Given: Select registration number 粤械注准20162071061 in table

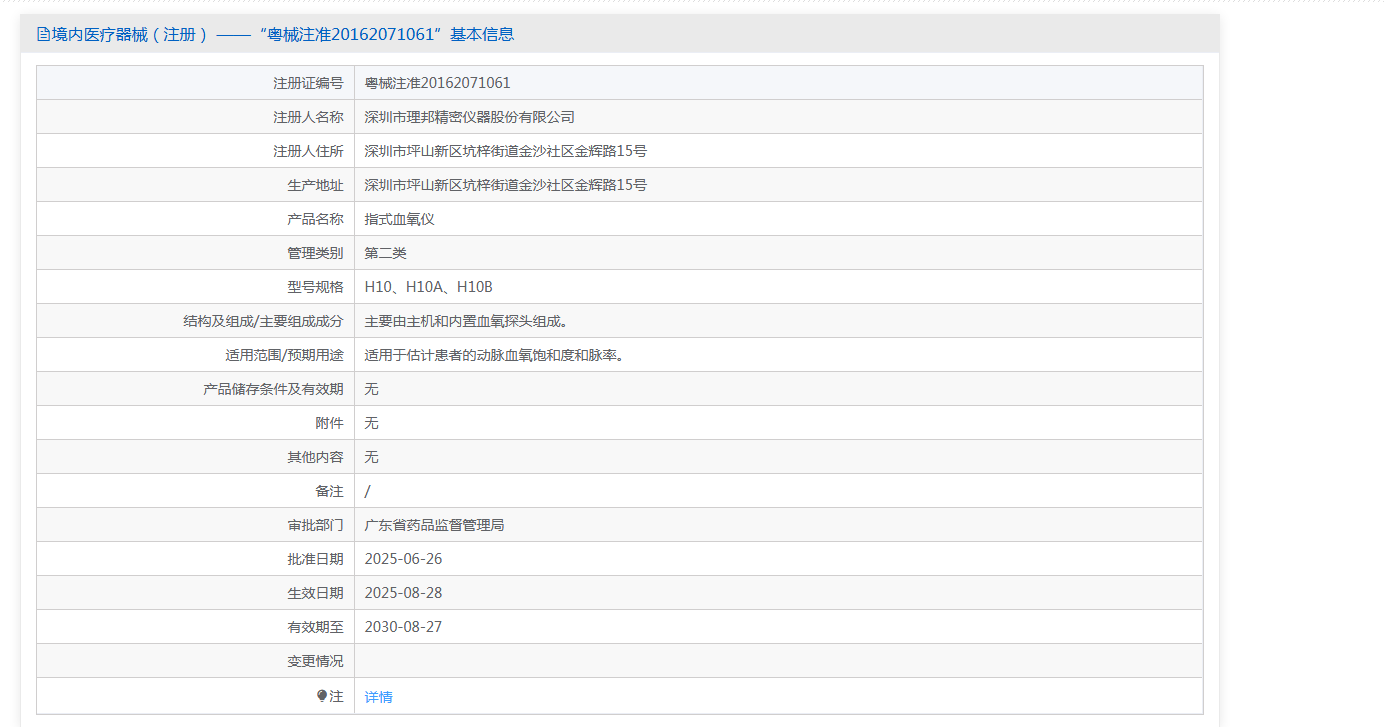Looking at the screenshot, I should (x=437, y=83).
